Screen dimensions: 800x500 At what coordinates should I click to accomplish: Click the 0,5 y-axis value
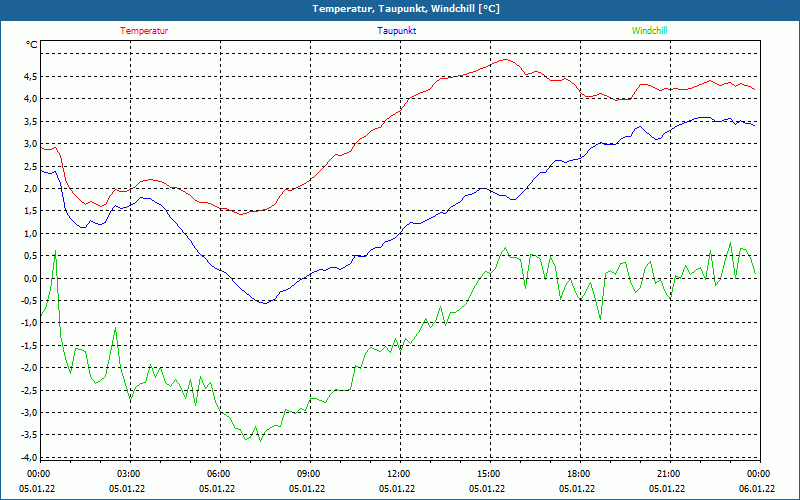pos(30,256)
